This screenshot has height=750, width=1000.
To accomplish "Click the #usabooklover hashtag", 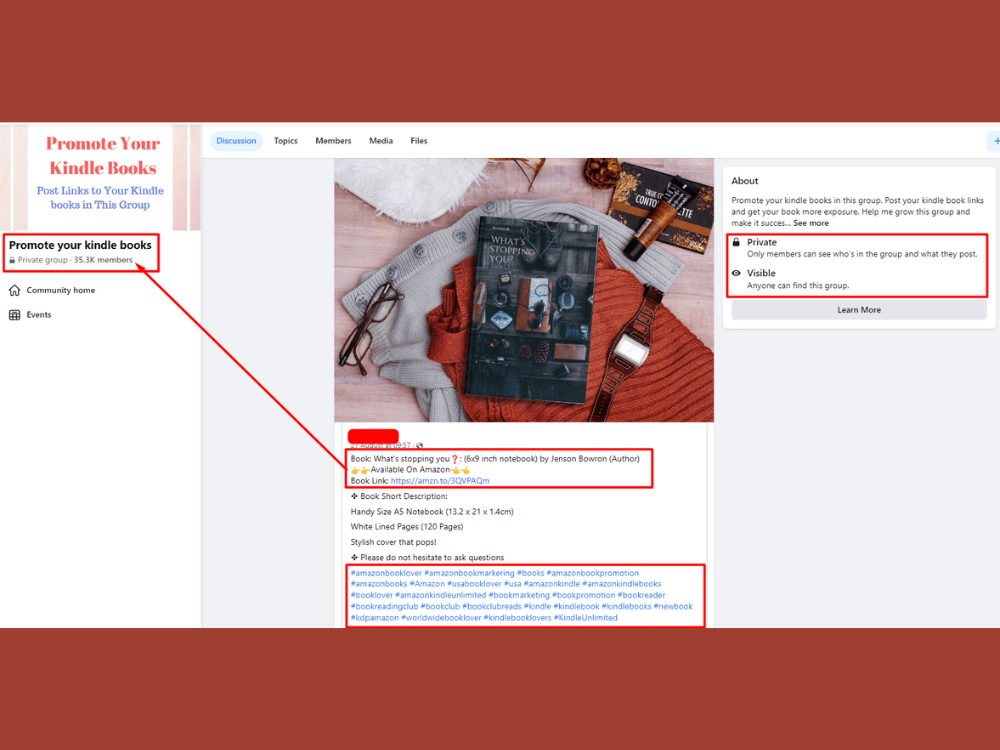I will [474, 584].
